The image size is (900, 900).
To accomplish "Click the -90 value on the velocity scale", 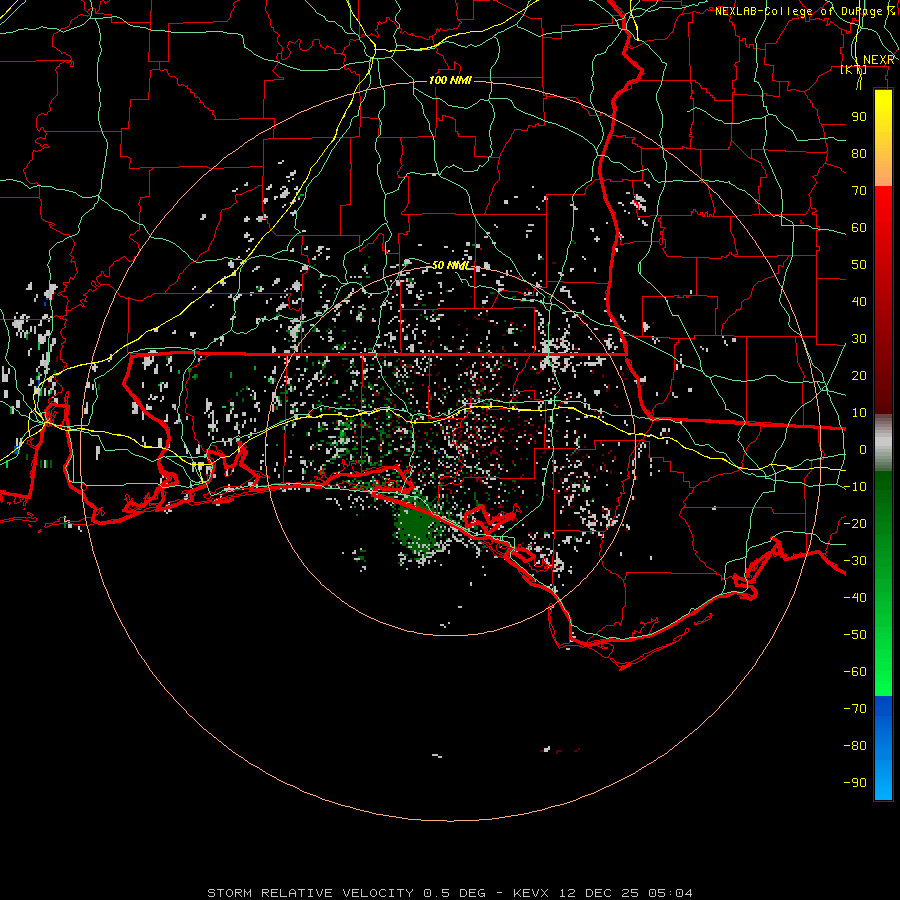I will point(855,783).
